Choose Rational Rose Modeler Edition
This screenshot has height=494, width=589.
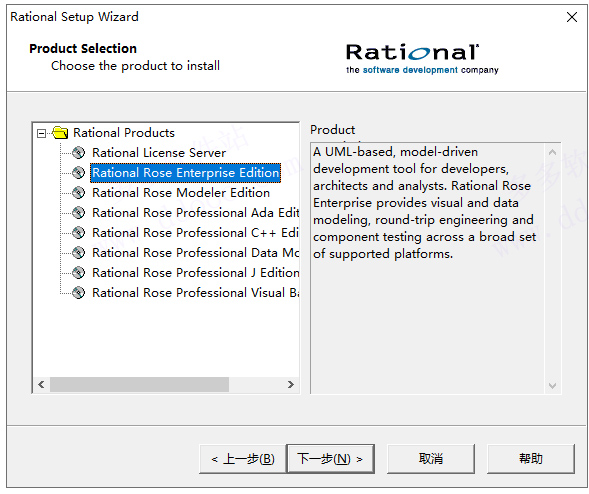[x=181, y=193]
